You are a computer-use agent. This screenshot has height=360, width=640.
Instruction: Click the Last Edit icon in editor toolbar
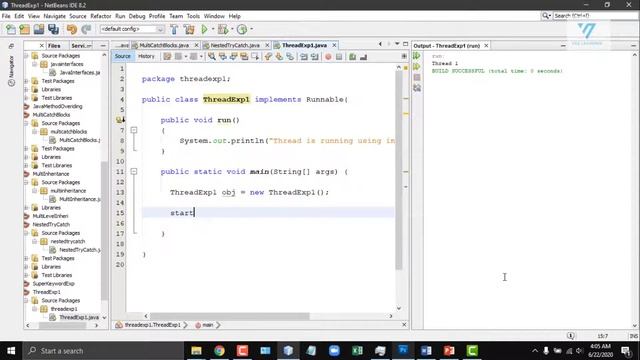click(x=167, y=57)
